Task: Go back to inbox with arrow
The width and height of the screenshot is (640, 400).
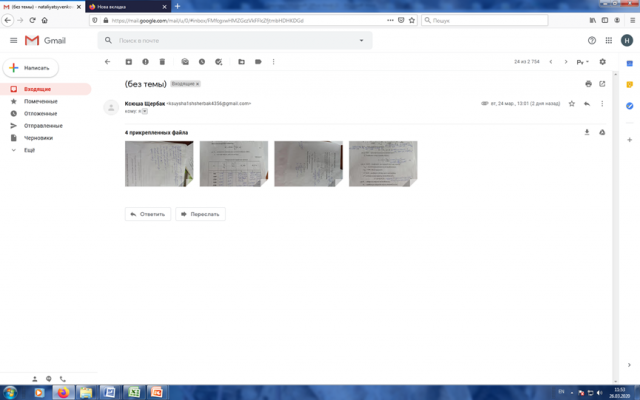Action: pyautogui.click(x=107, y=62)
